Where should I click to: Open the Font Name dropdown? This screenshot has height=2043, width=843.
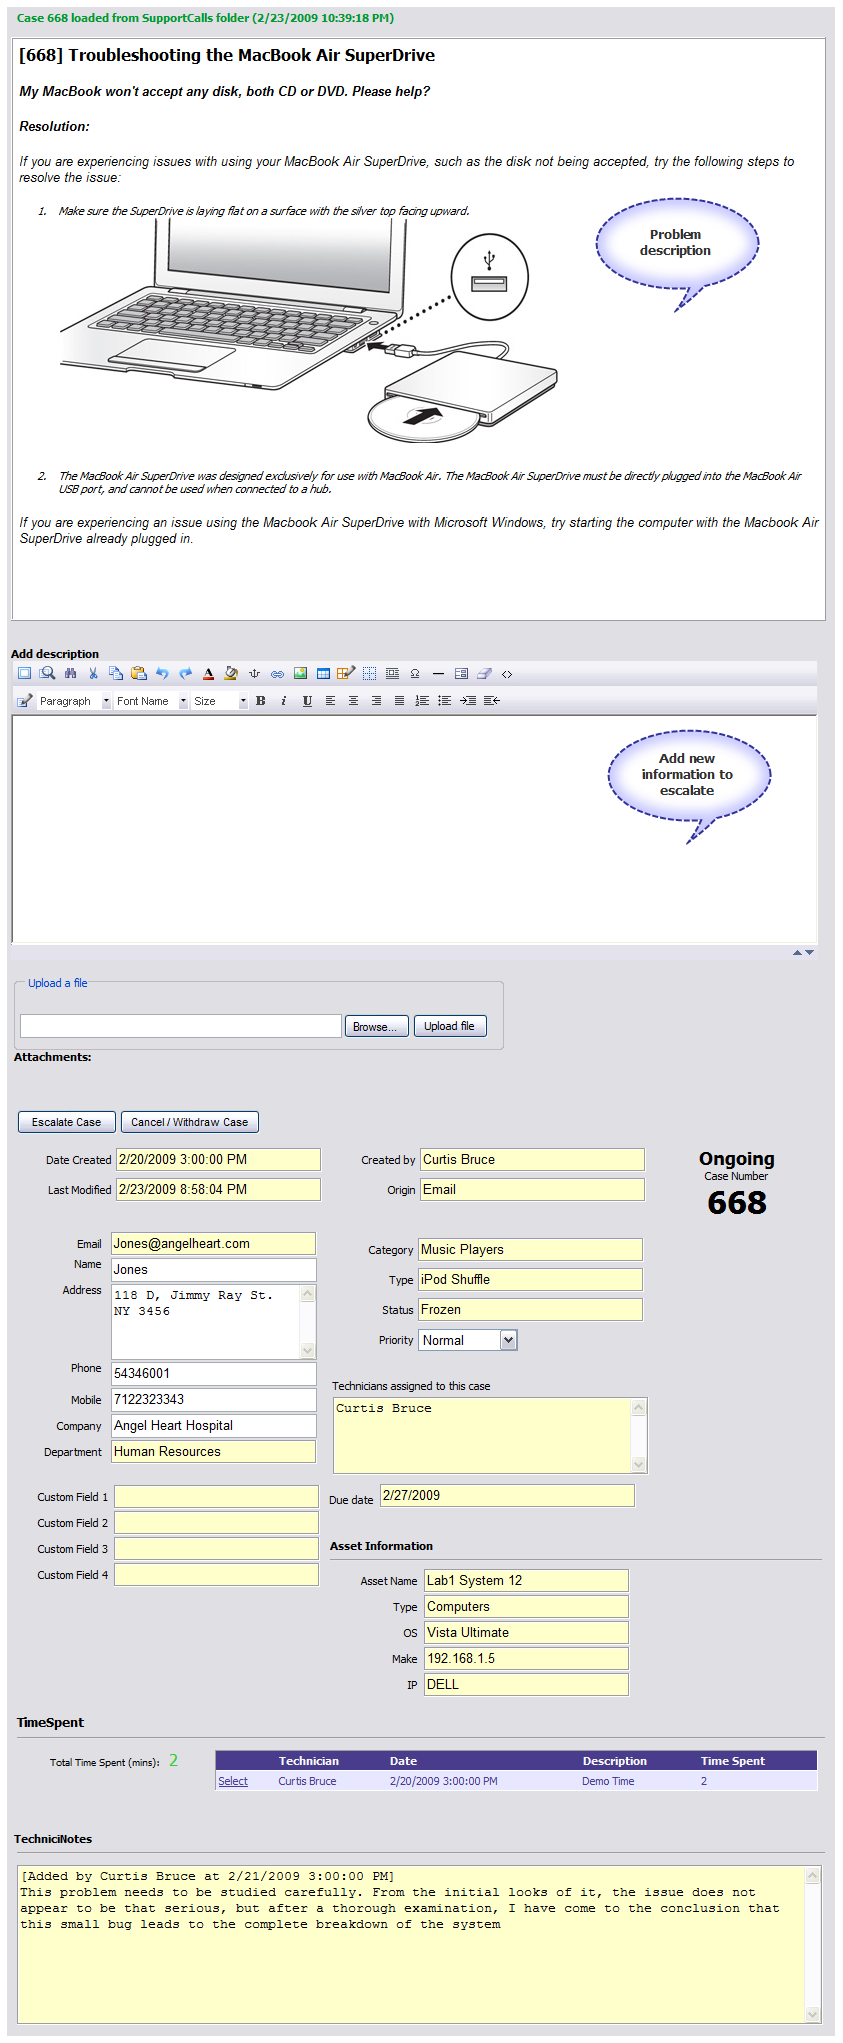pyautogui.click(x=151, y=701)
